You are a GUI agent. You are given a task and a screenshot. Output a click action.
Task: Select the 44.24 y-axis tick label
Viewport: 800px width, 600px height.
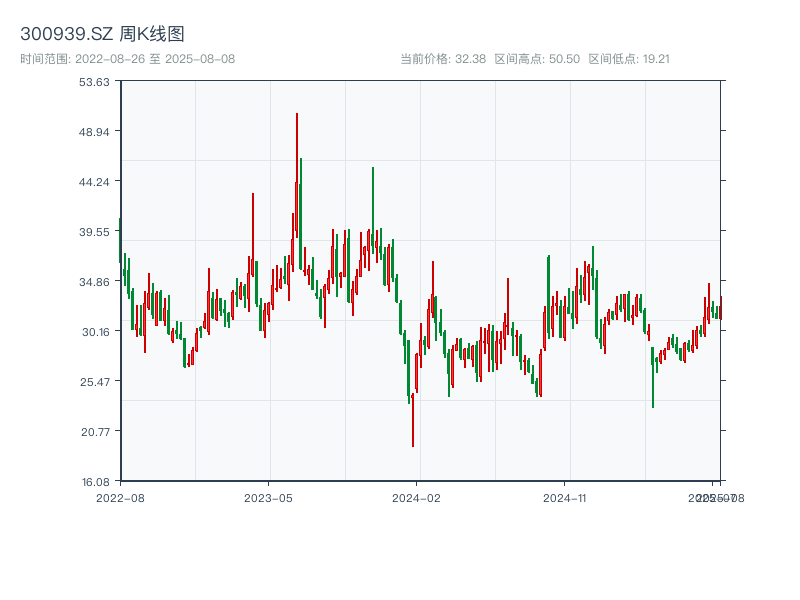95,182
